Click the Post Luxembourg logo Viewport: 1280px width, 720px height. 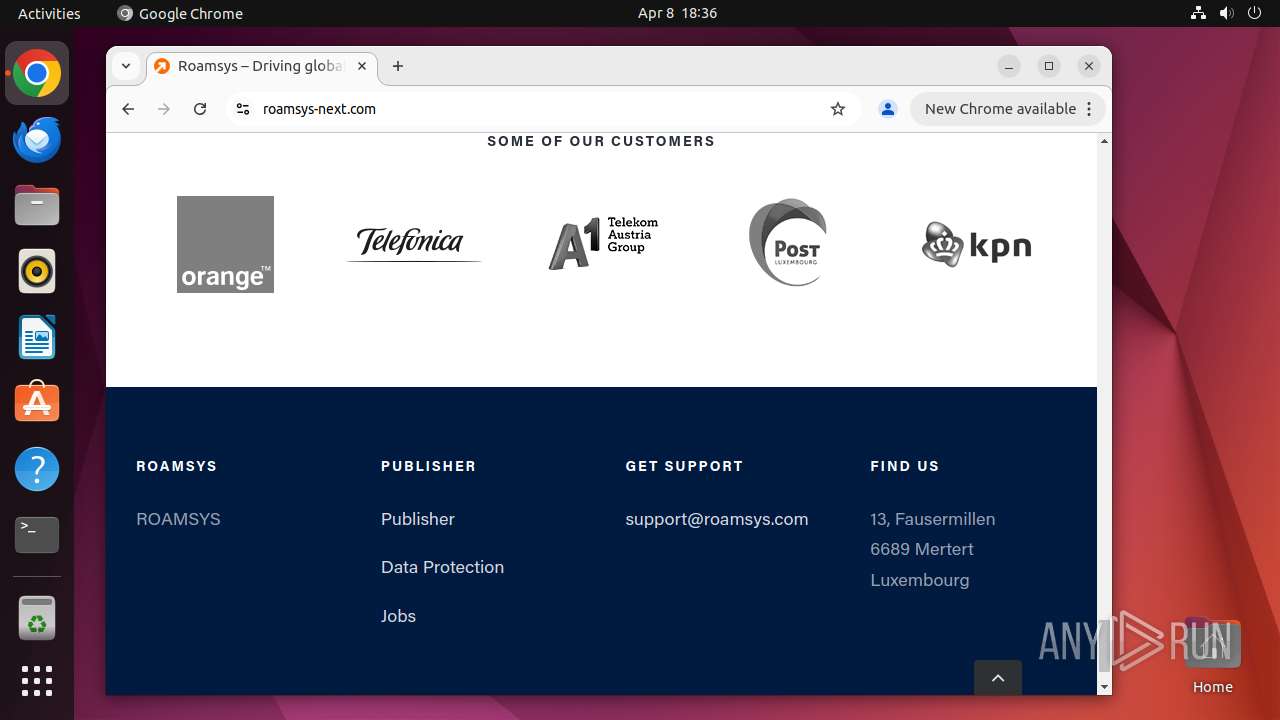(788, 242)
